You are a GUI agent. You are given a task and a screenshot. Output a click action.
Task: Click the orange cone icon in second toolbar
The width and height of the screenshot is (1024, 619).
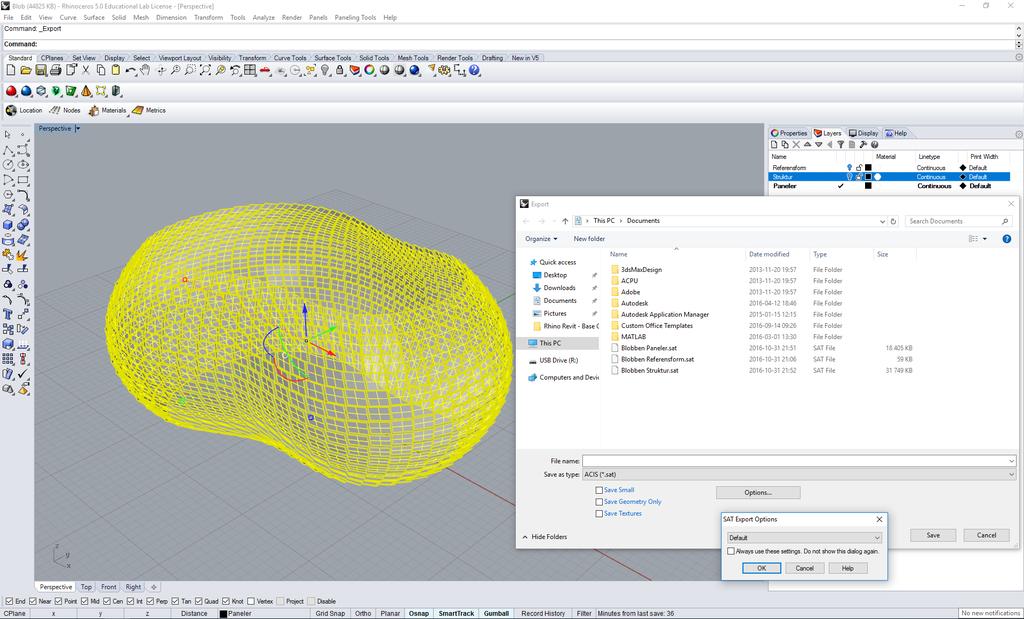(x=86, y=91)
